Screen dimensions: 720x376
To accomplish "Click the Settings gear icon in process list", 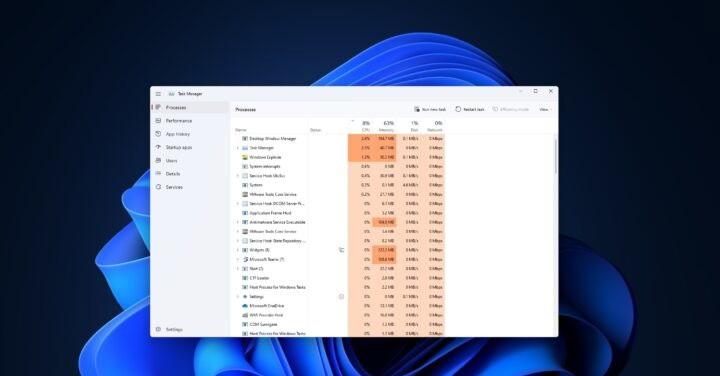I will point(245,297).
